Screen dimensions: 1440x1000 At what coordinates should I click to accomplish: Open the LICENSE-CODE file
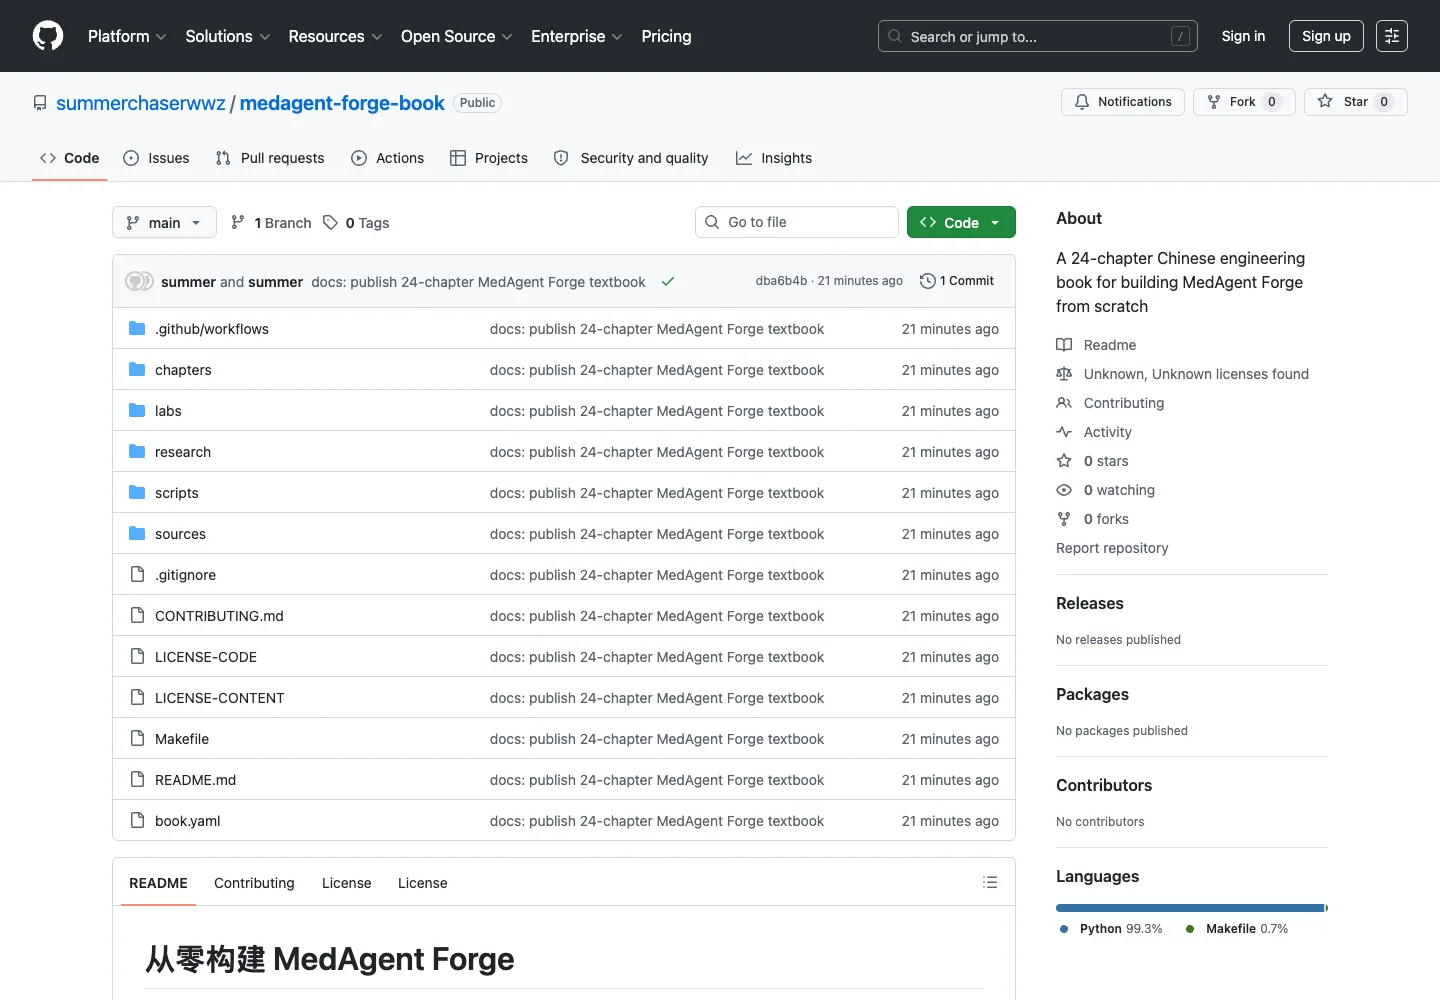pyautogui.click(x=206, y=657)
